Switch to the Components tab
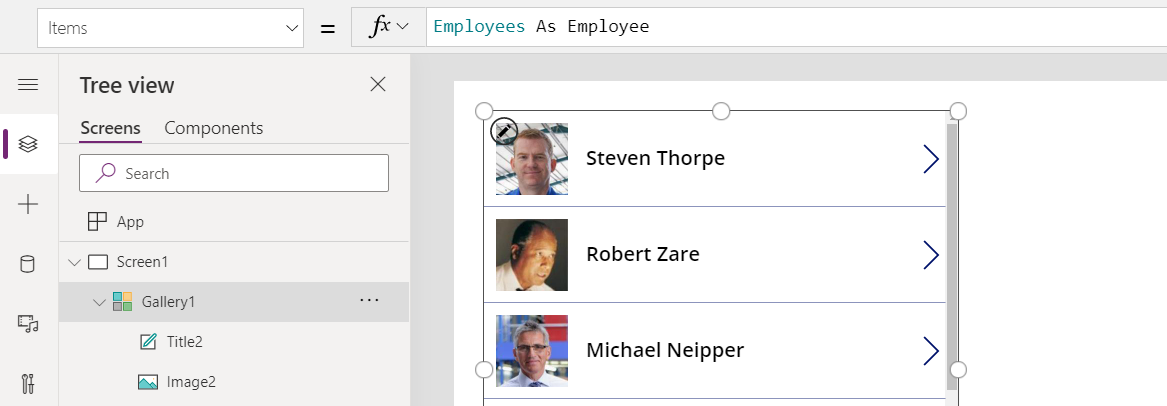The height and width of the screenshot is (406, 1167). 213,128
